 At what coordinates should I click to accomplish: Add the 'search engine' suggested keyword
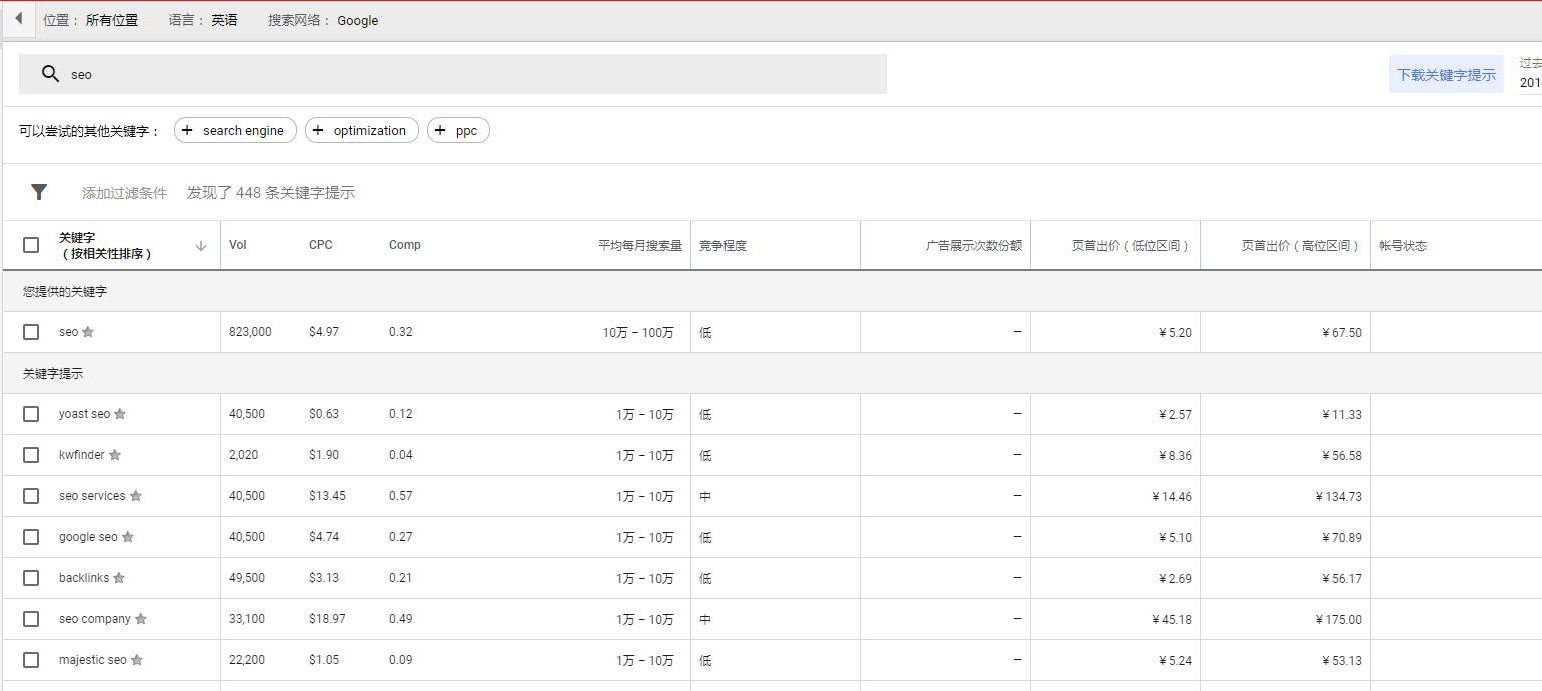click(235, 131)
